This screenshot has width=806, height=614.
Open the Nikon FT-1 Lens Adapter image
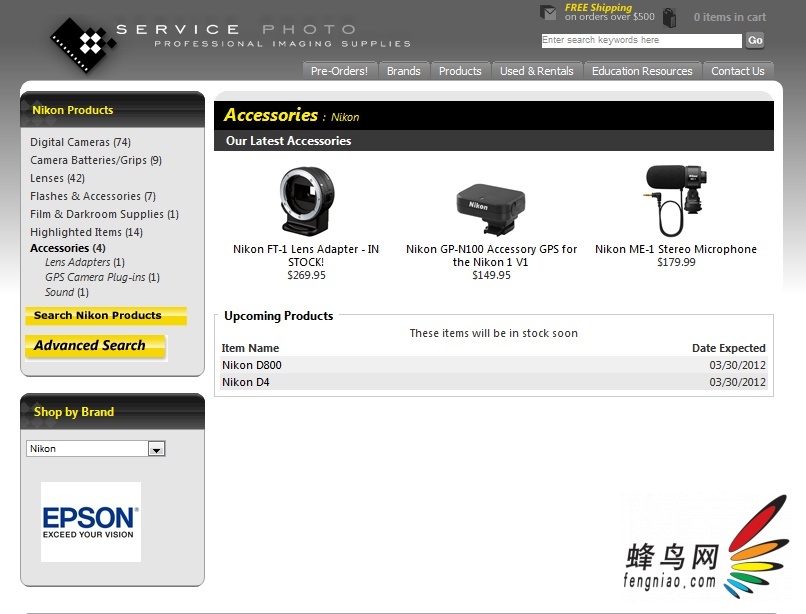[306, 202]
